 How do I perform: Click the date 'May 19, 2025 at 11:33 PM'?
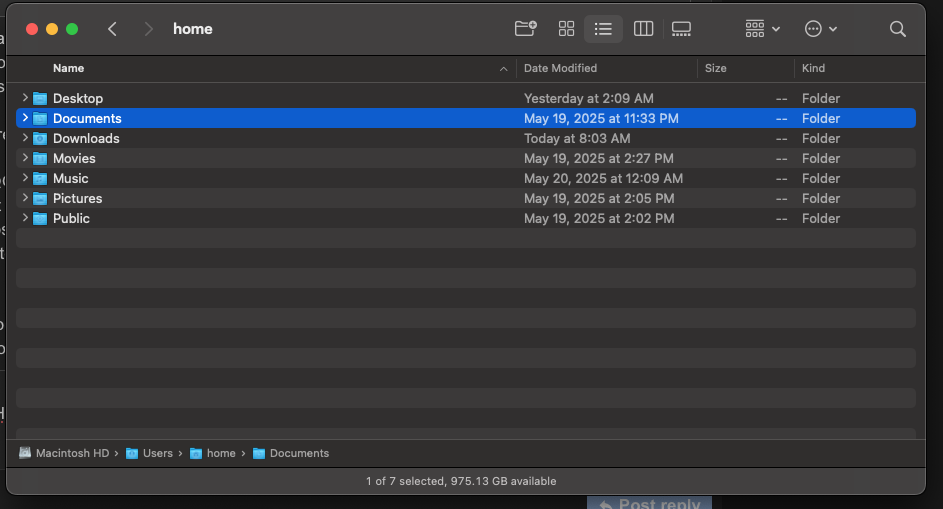(x=601, y=118)
